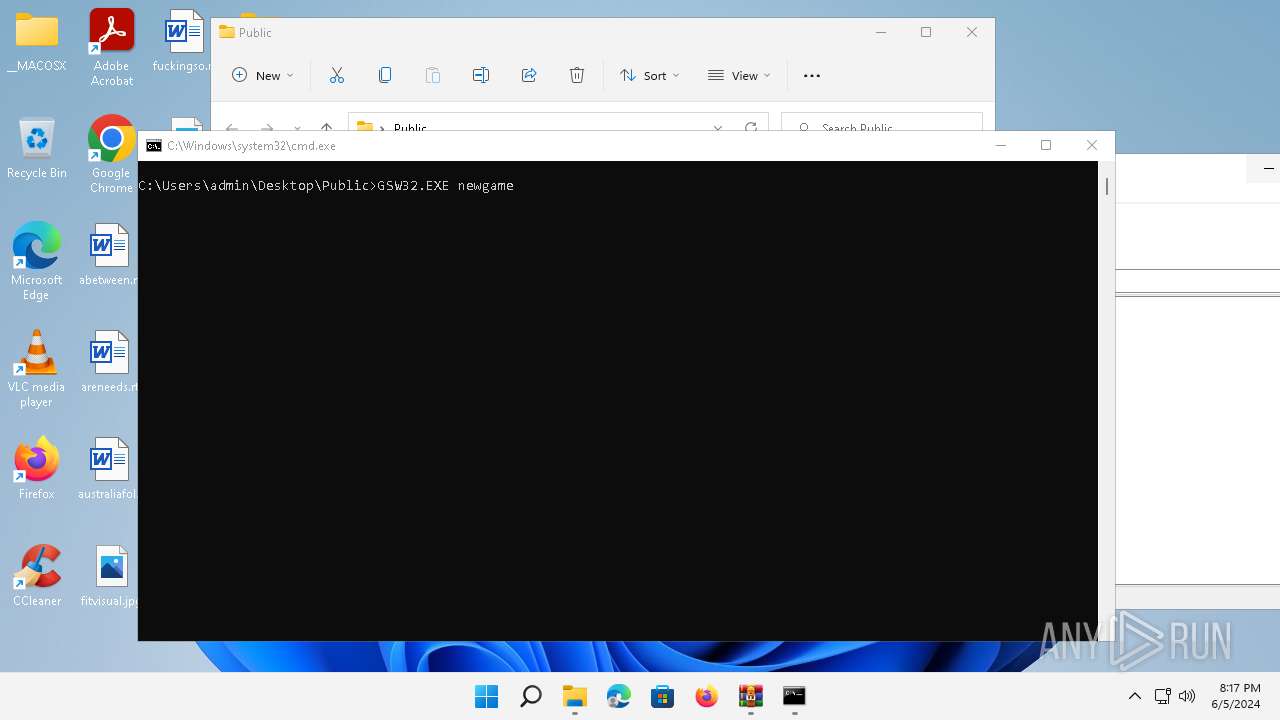
Task: Open Firefox from the taskbar
Action: (707, 696)
